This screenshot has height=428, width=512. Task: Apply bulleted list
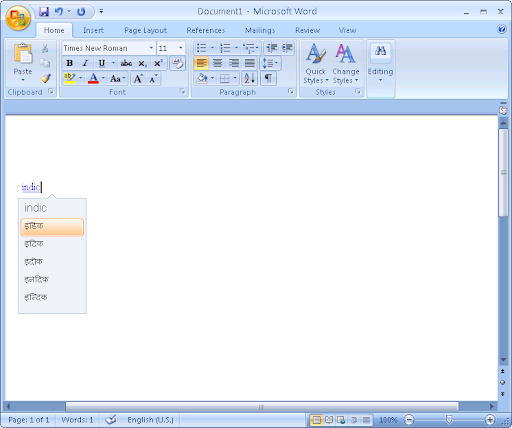coord(201,48)
